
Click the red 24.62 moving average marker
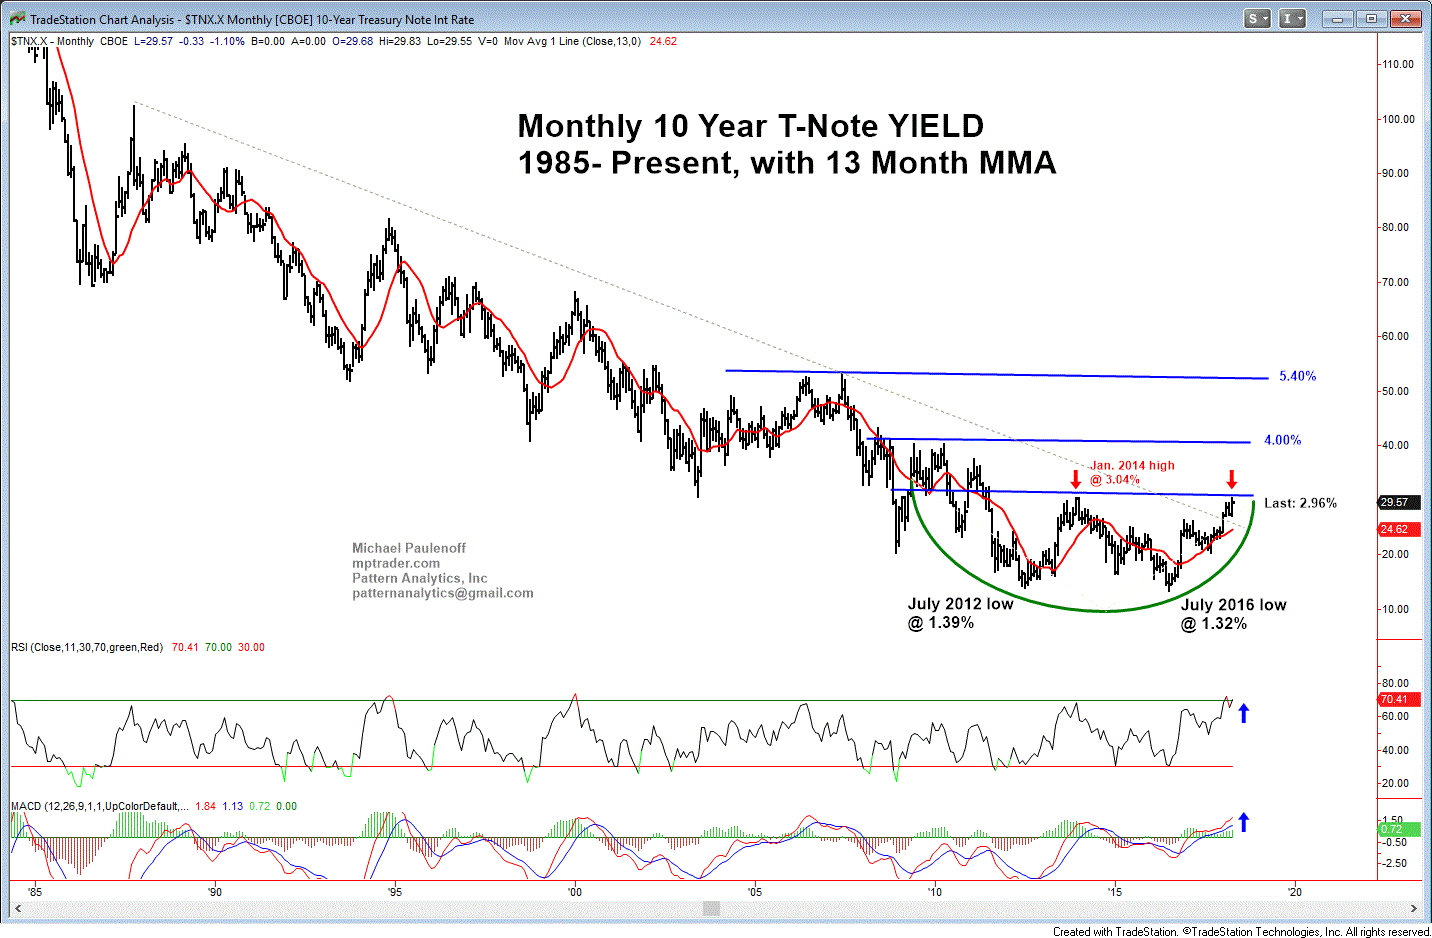[x=1397, y=529]
